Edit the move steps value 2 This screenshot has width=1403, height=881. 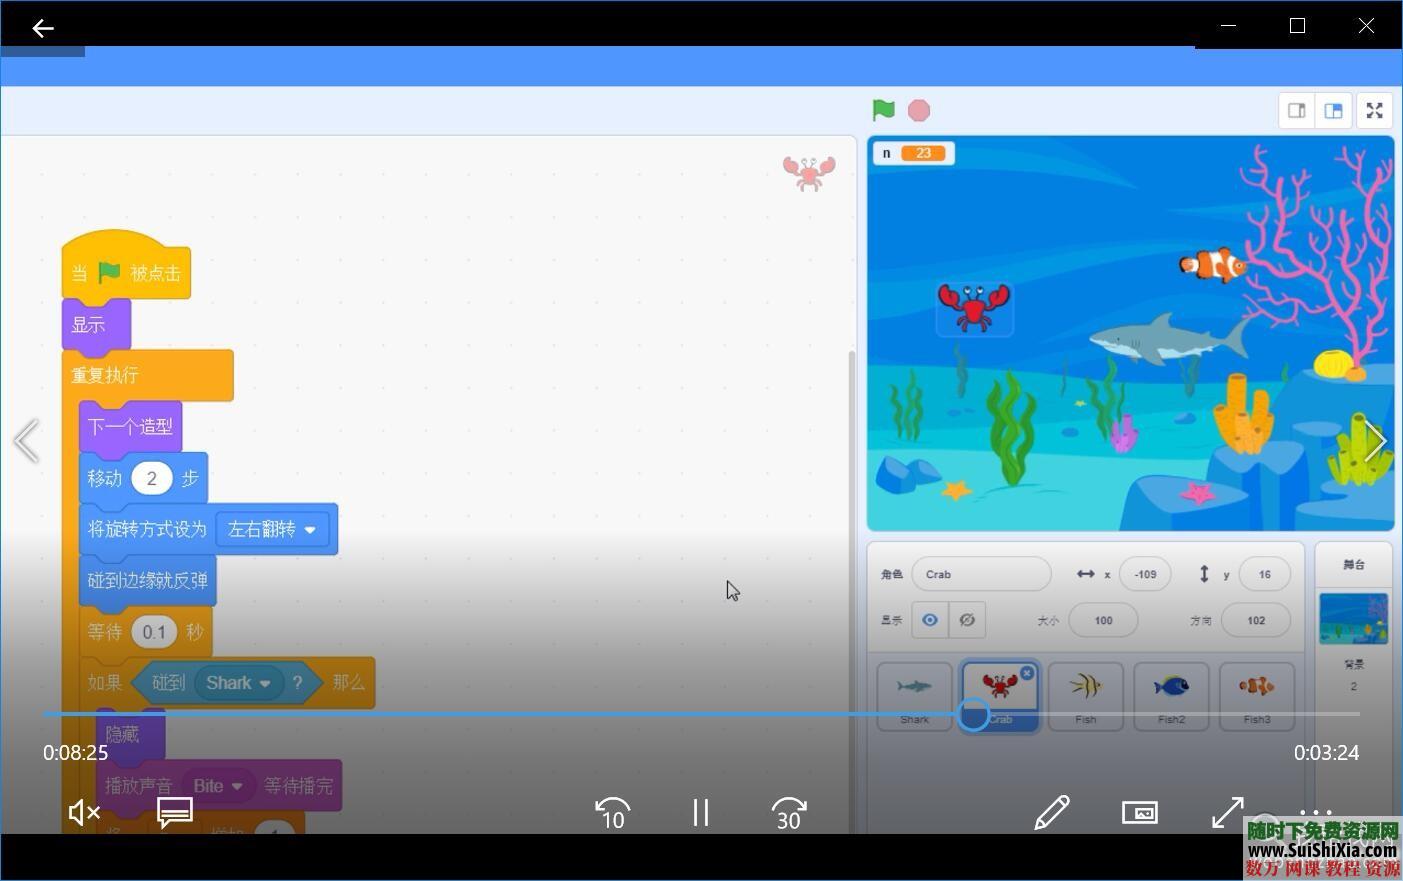pyautogui.click(x=151, y=478)
